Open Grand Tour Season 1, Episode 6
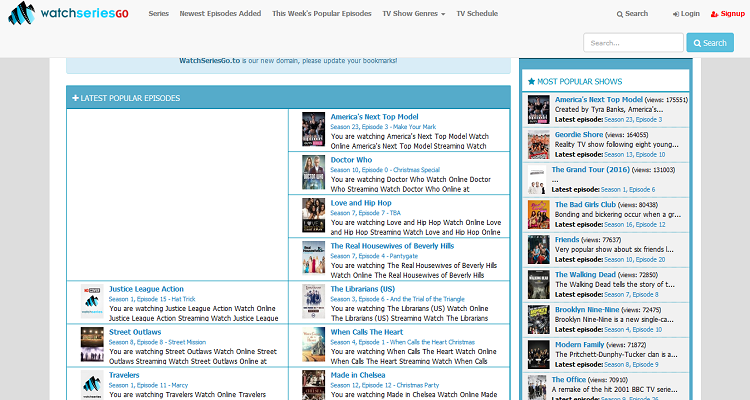 pos(628,189)
